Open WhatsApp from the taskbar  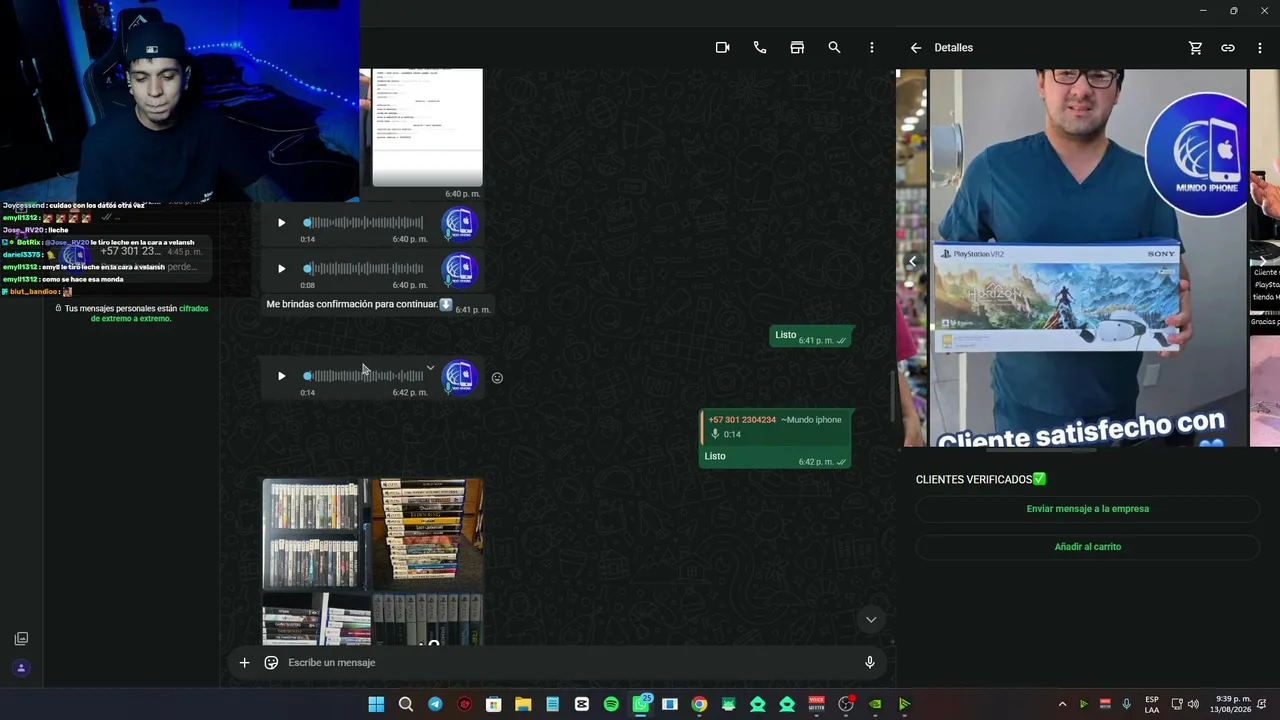pyautogui.click(x=641, y=705)
